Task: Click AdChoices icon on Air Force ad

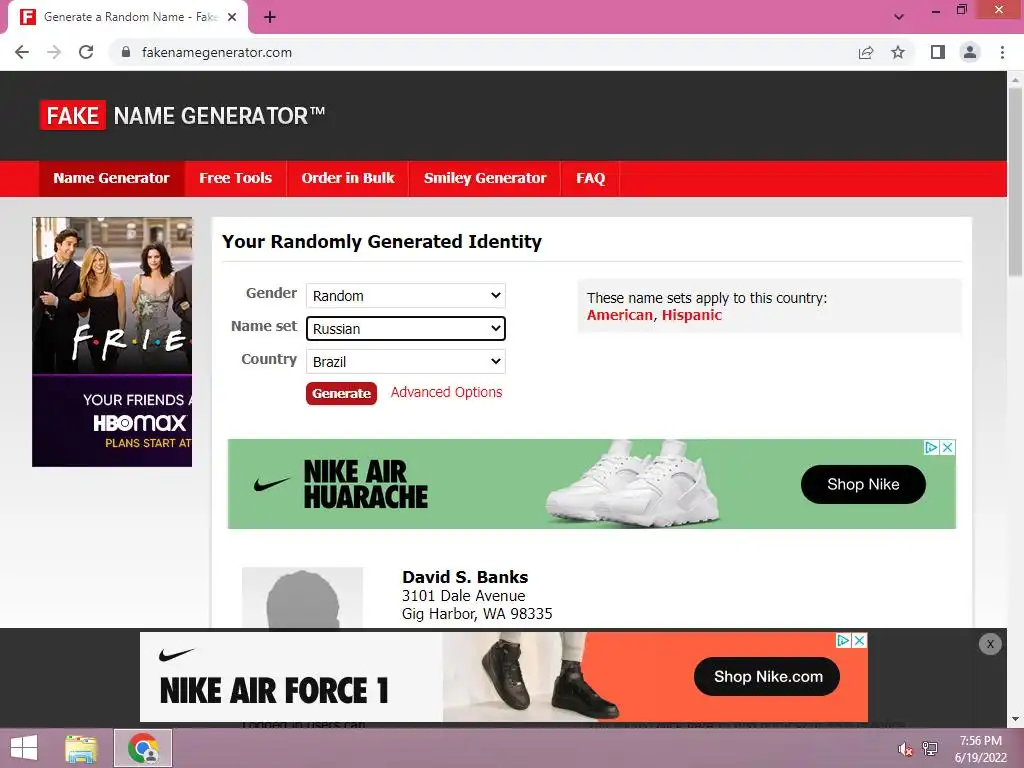Action: click(x=844, y=641)
